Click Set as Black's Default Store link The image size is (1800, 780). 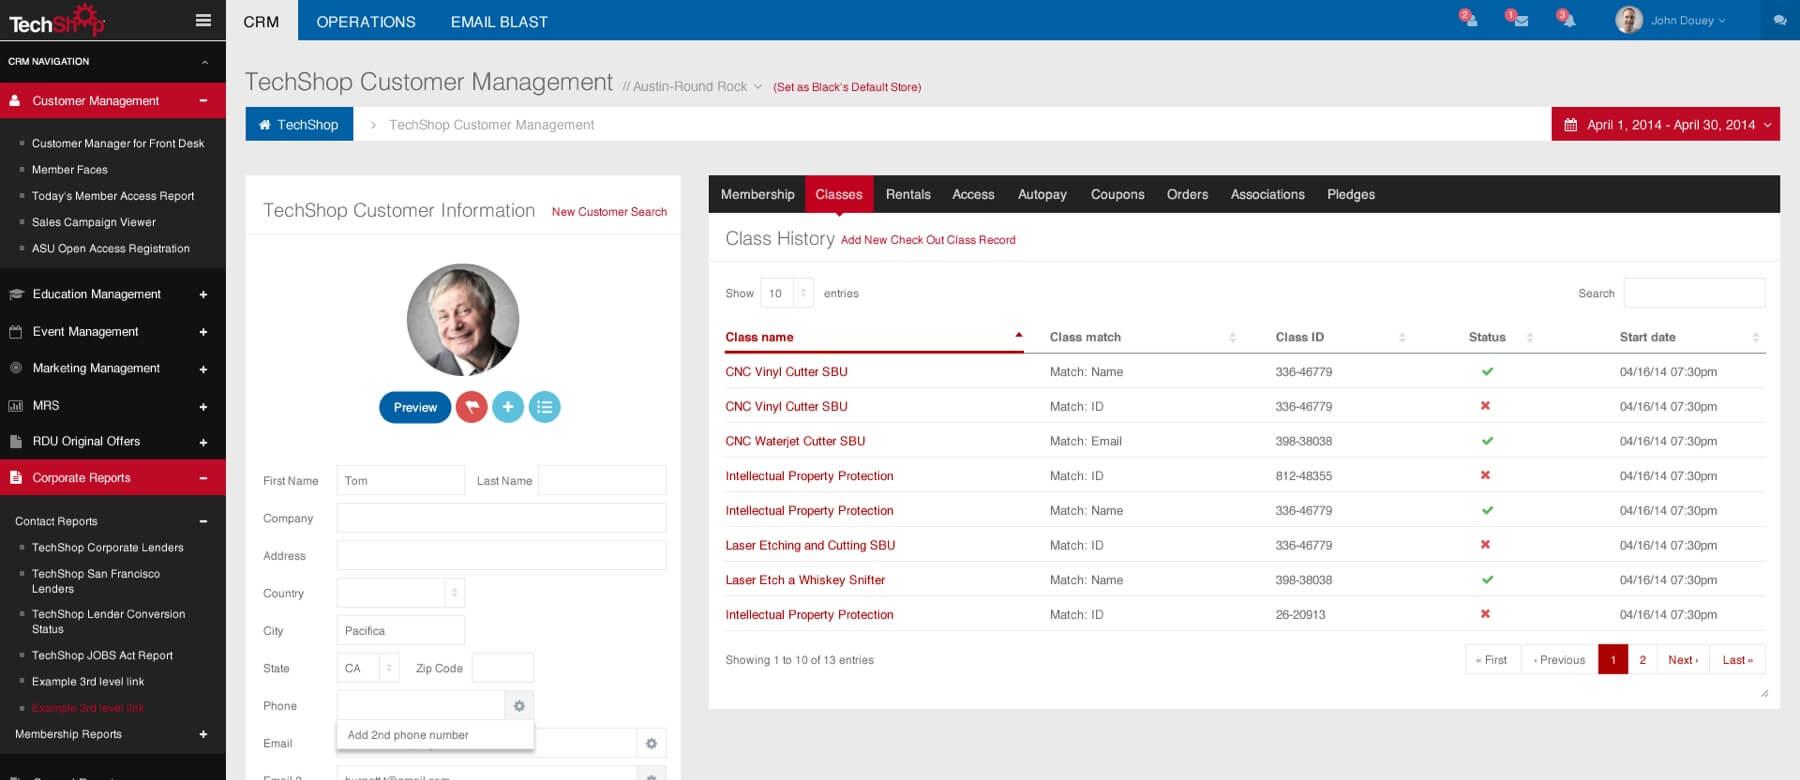(x=847, y=87)
